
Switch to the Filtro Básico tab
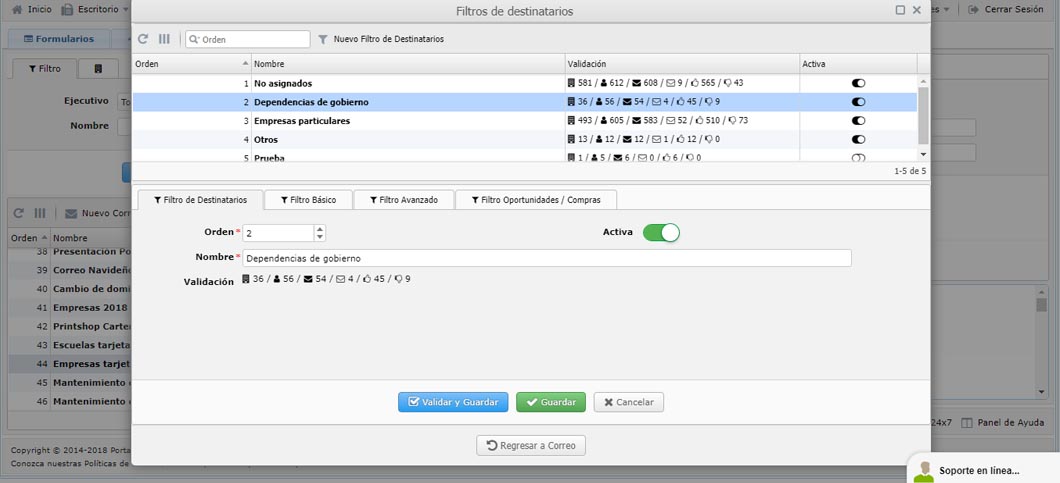click(x=308, y=200)
